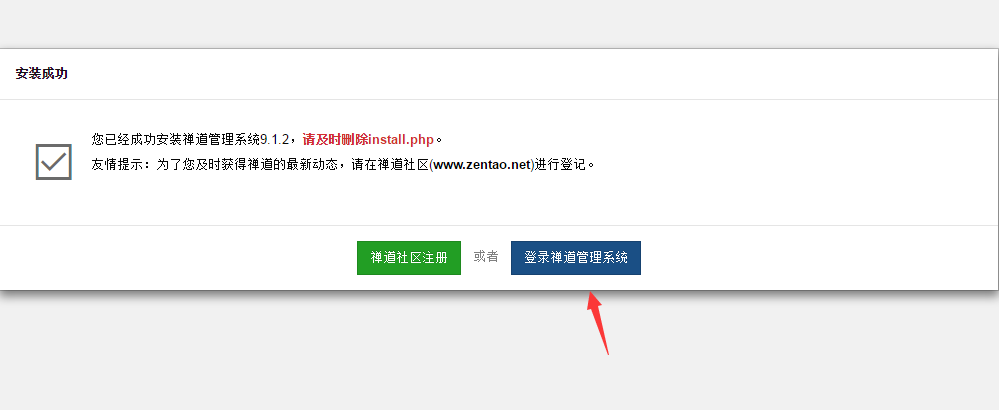Click the 安装成功 dialog title
Screen dimensions: 999x410
tap(41, 74)
